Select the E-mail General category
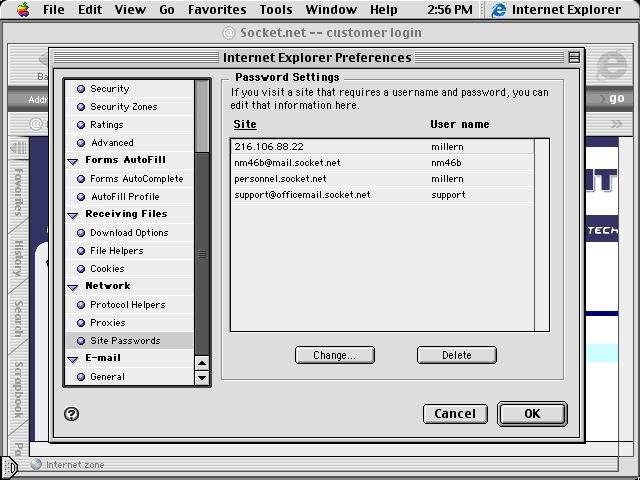 pyautogui.click(x=129, y=376)
